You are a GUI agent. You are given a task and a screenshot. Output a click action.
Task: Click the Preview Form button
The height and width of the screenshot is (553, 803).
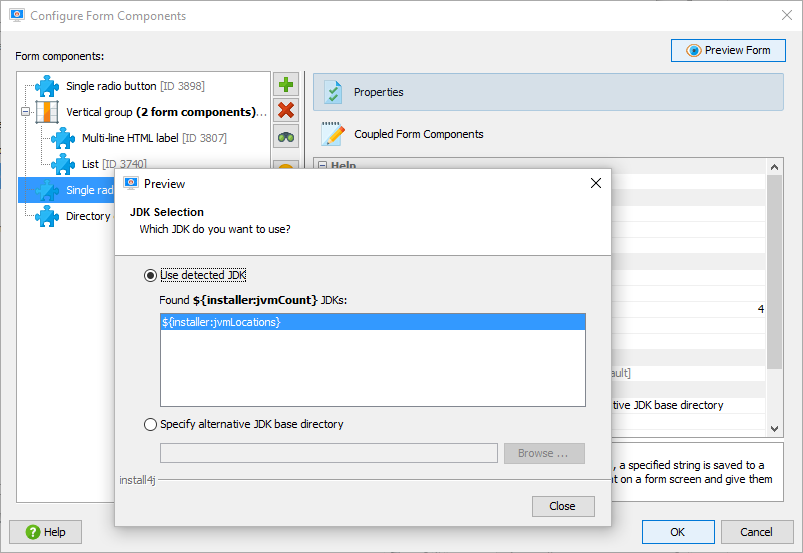click(728, 50)
